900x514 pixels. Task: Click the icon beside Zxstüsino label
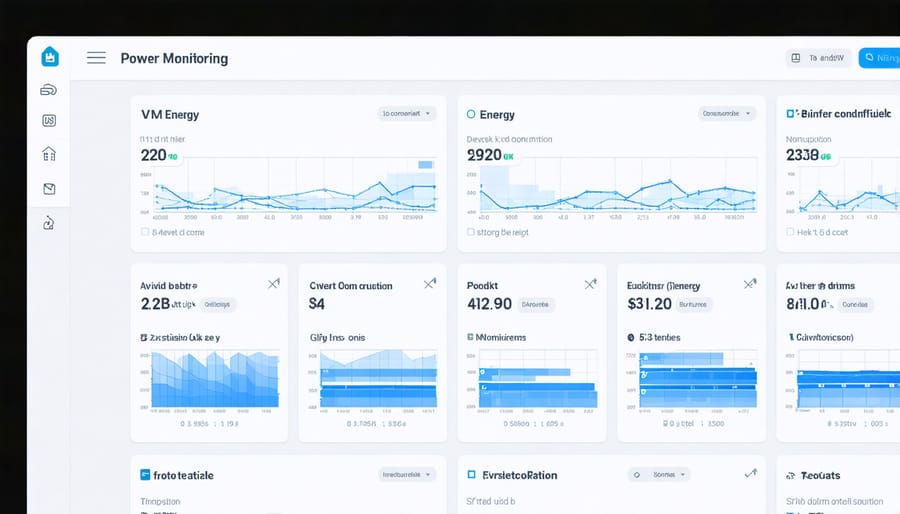[x=143, y=337]
